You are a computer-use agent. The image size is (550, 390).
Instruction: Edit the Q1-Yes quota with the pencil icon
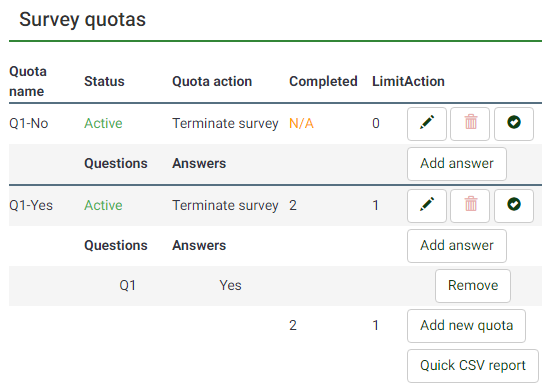pyautogui.click(x=427, y=206)
